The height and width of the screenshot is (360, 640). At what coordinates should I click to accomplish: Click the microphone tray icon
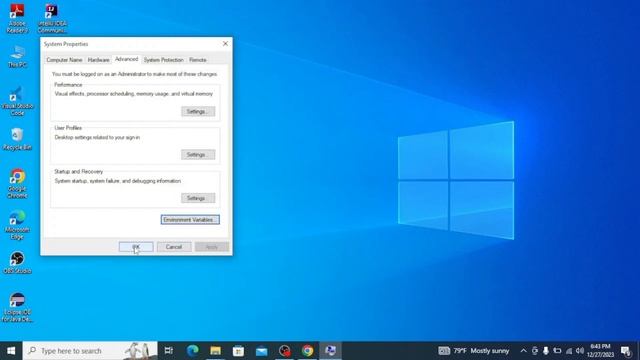pyautogui.click(x=546, y=351)
